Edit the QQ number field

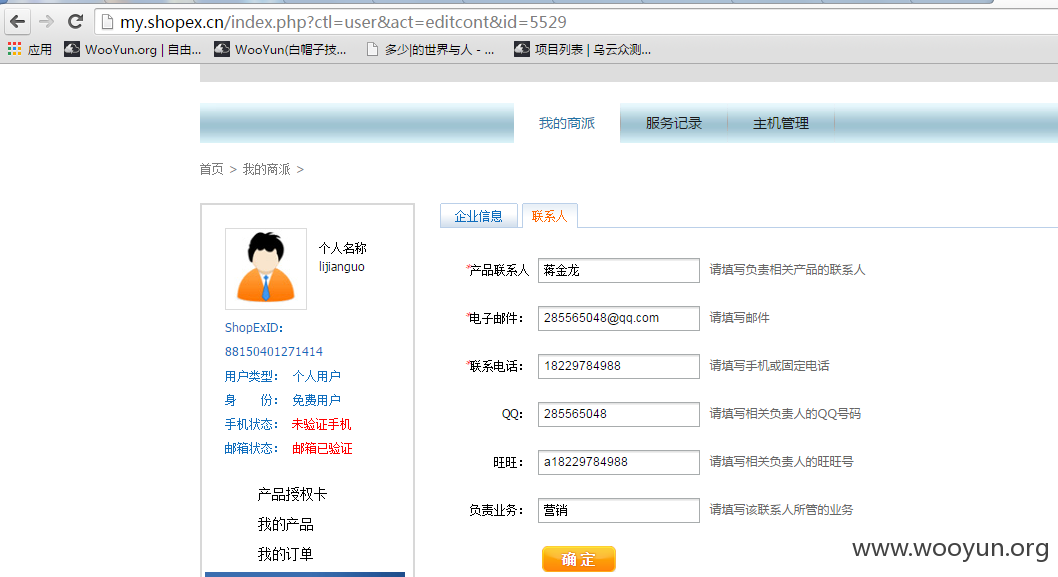(x=619, y=414)
